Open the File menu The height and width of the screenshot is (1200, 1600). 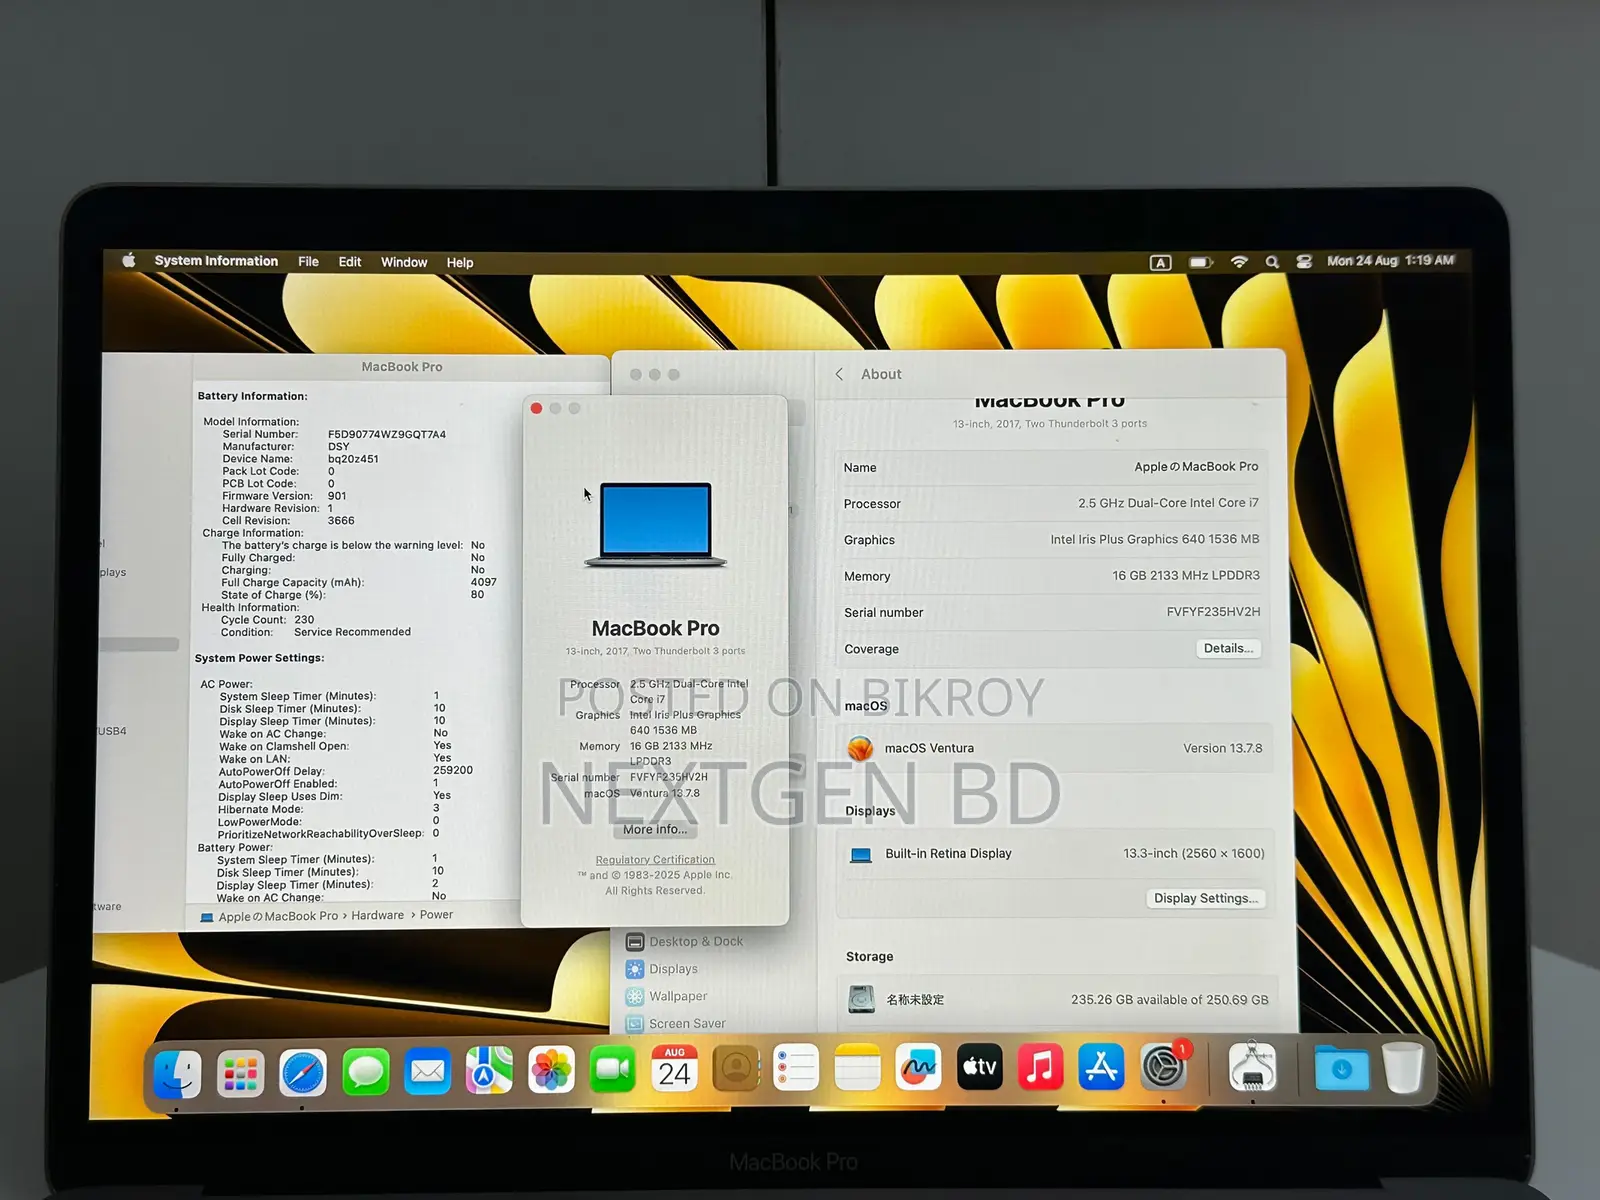pos(308,262)
